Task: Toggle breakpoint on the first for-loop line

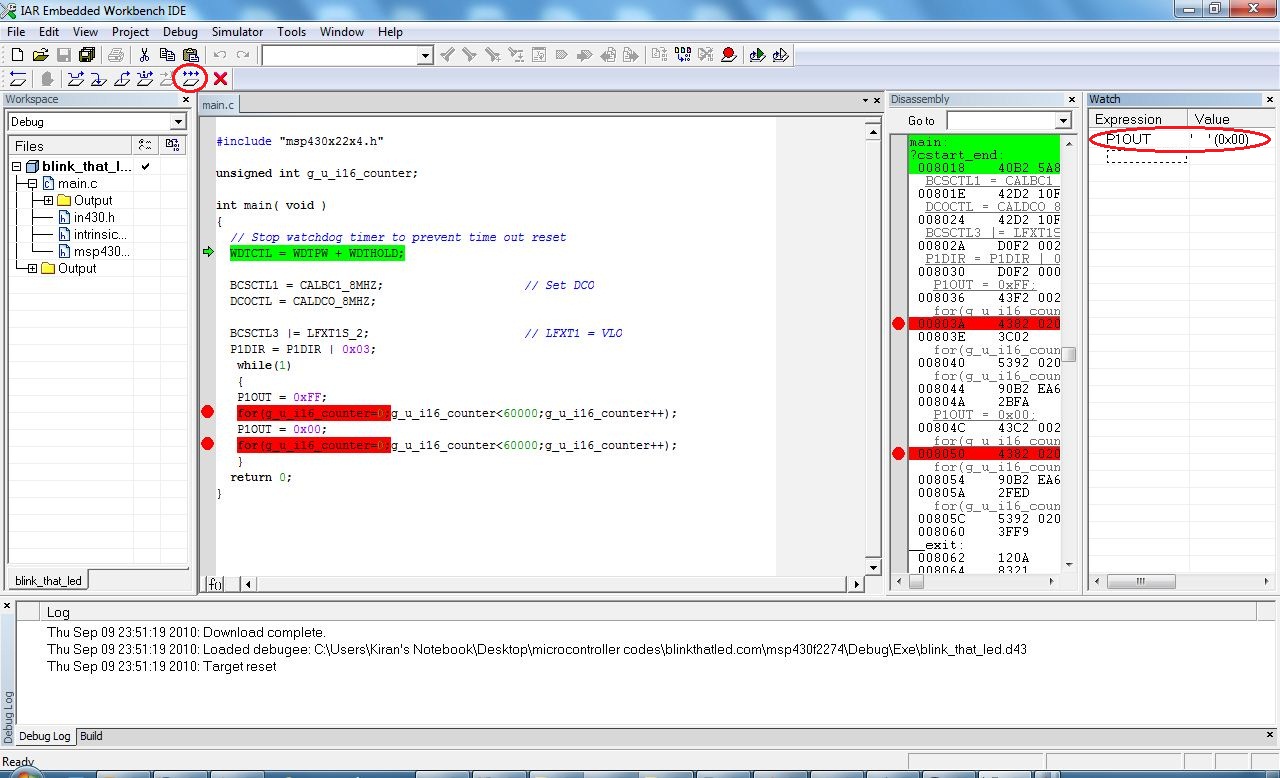Action: (x=207, y=412)
